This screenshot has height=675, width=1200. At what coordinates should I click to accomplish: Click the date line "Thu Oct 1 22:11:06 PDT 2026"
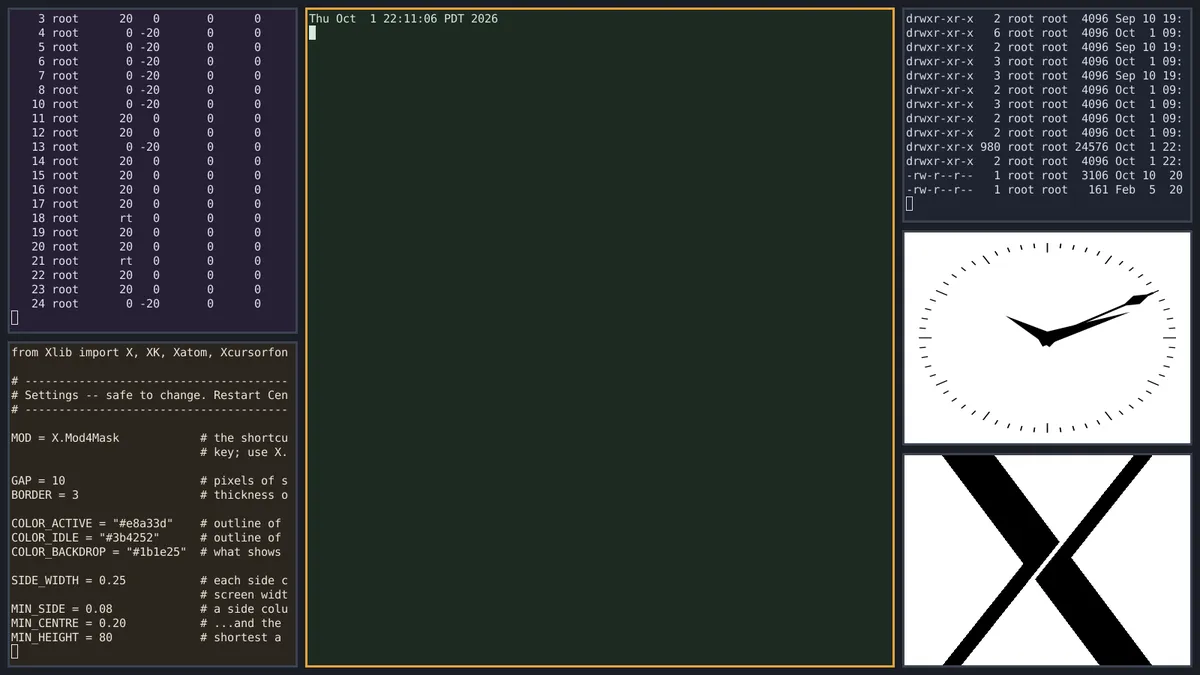tap(403, 19)
